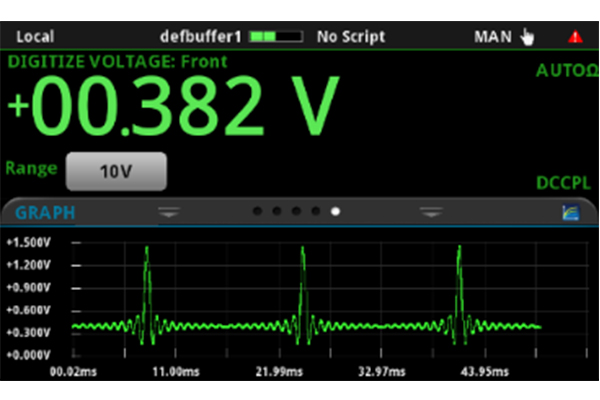Tap the DCCPL coupling indicator

coord(564,185)
